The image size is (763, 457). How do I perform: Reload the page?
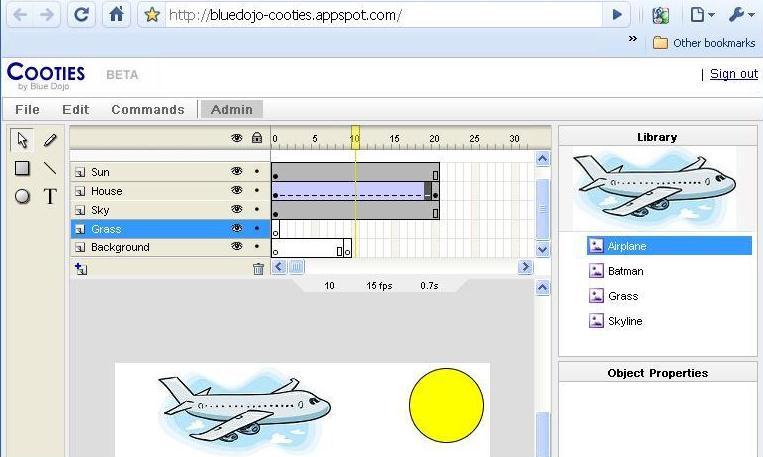81,15
